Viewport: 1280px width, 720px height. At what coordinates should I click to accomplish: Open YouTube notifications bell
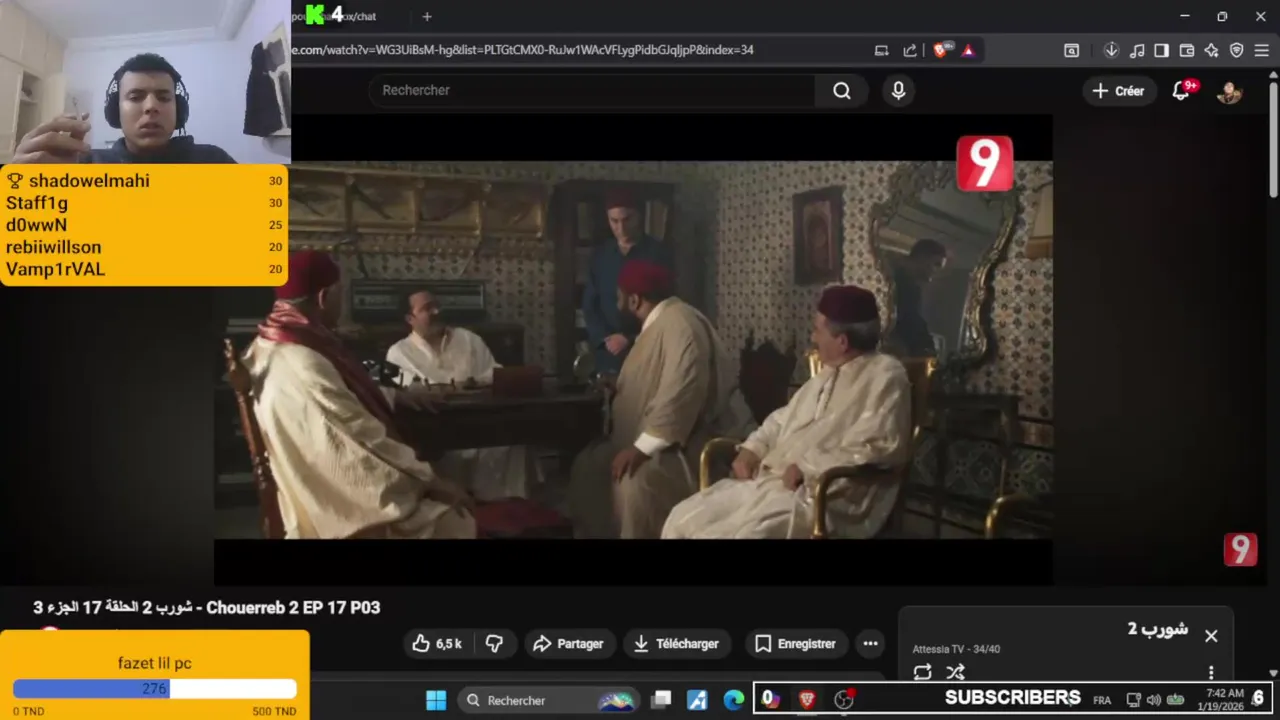click(1182, 91)
